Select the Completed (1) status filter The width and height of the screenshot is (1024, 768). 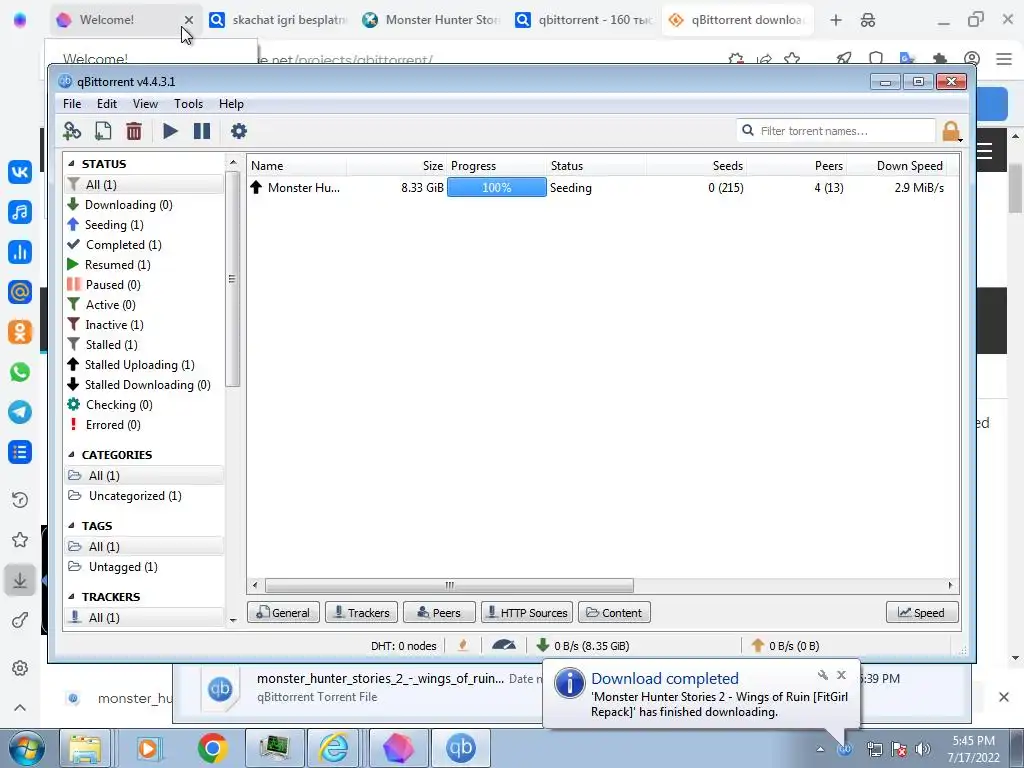tap(144, 245)
